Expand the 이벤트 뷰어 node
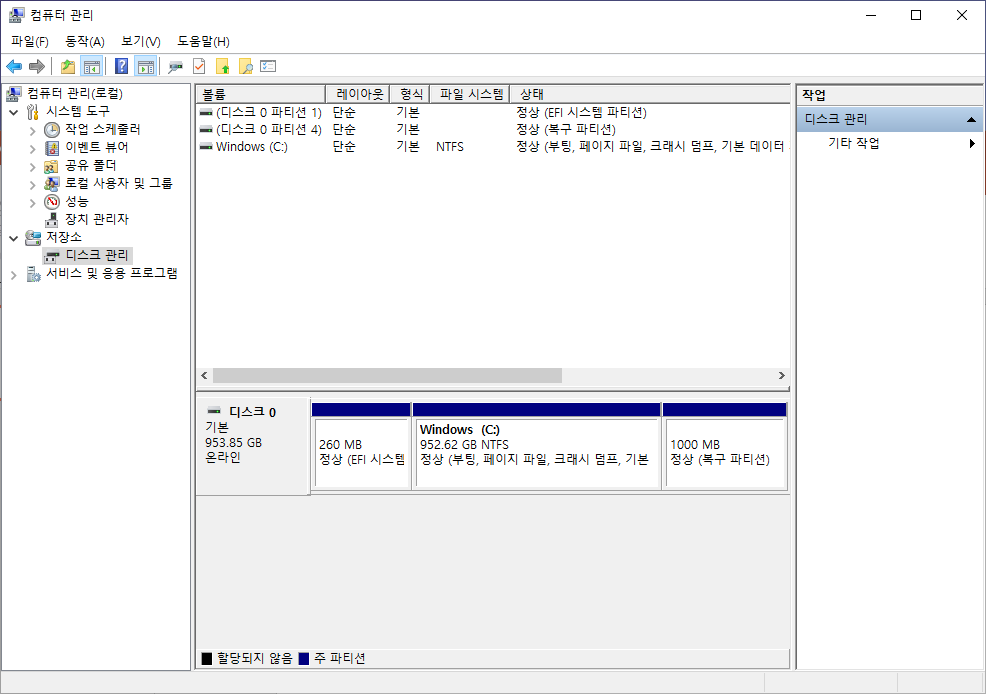The image size is (986, 694). tap(33, 149)
